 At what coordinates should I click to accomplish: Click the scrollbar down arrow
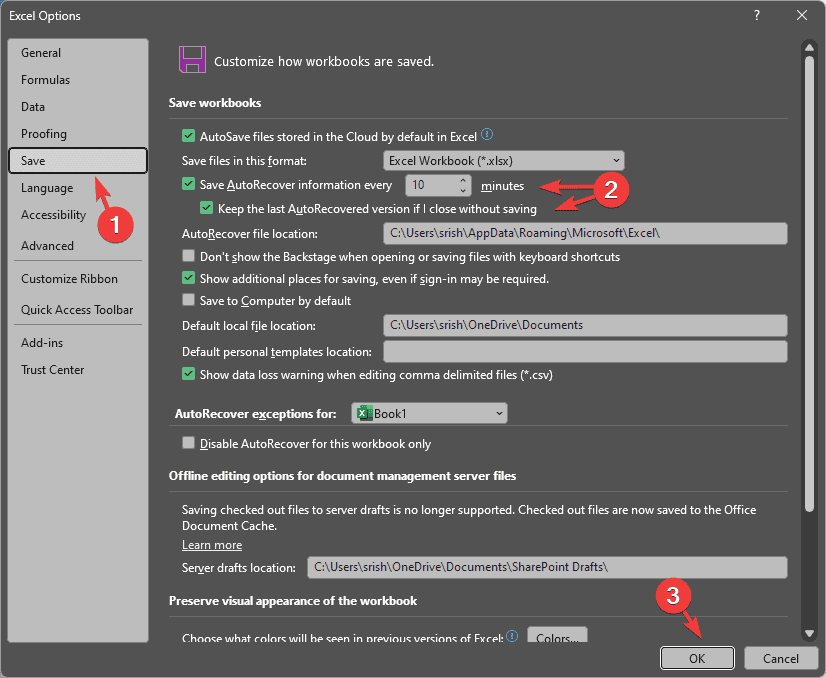pos(811,634)
